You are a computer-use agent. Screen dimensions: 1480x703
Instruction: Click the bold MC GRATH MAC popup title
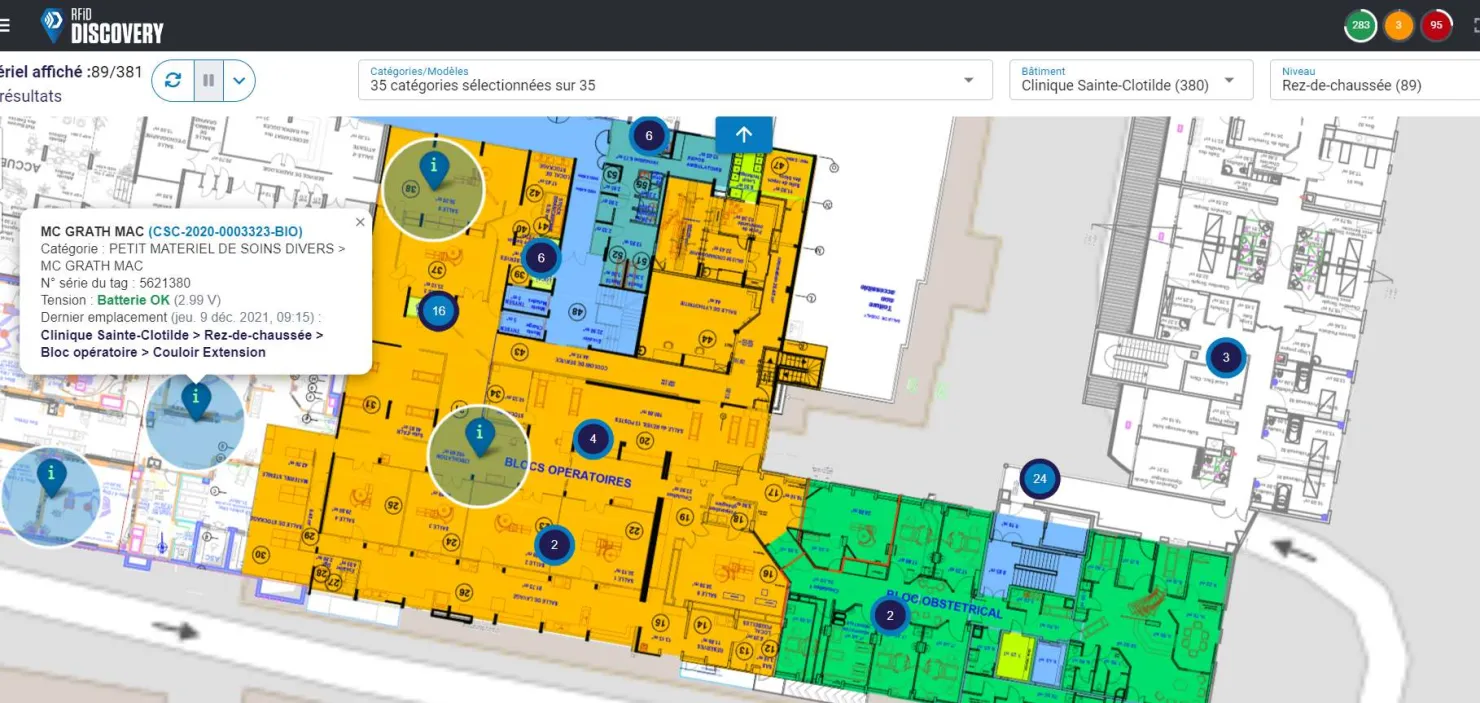pyautogui.click(x=92, y=232)
